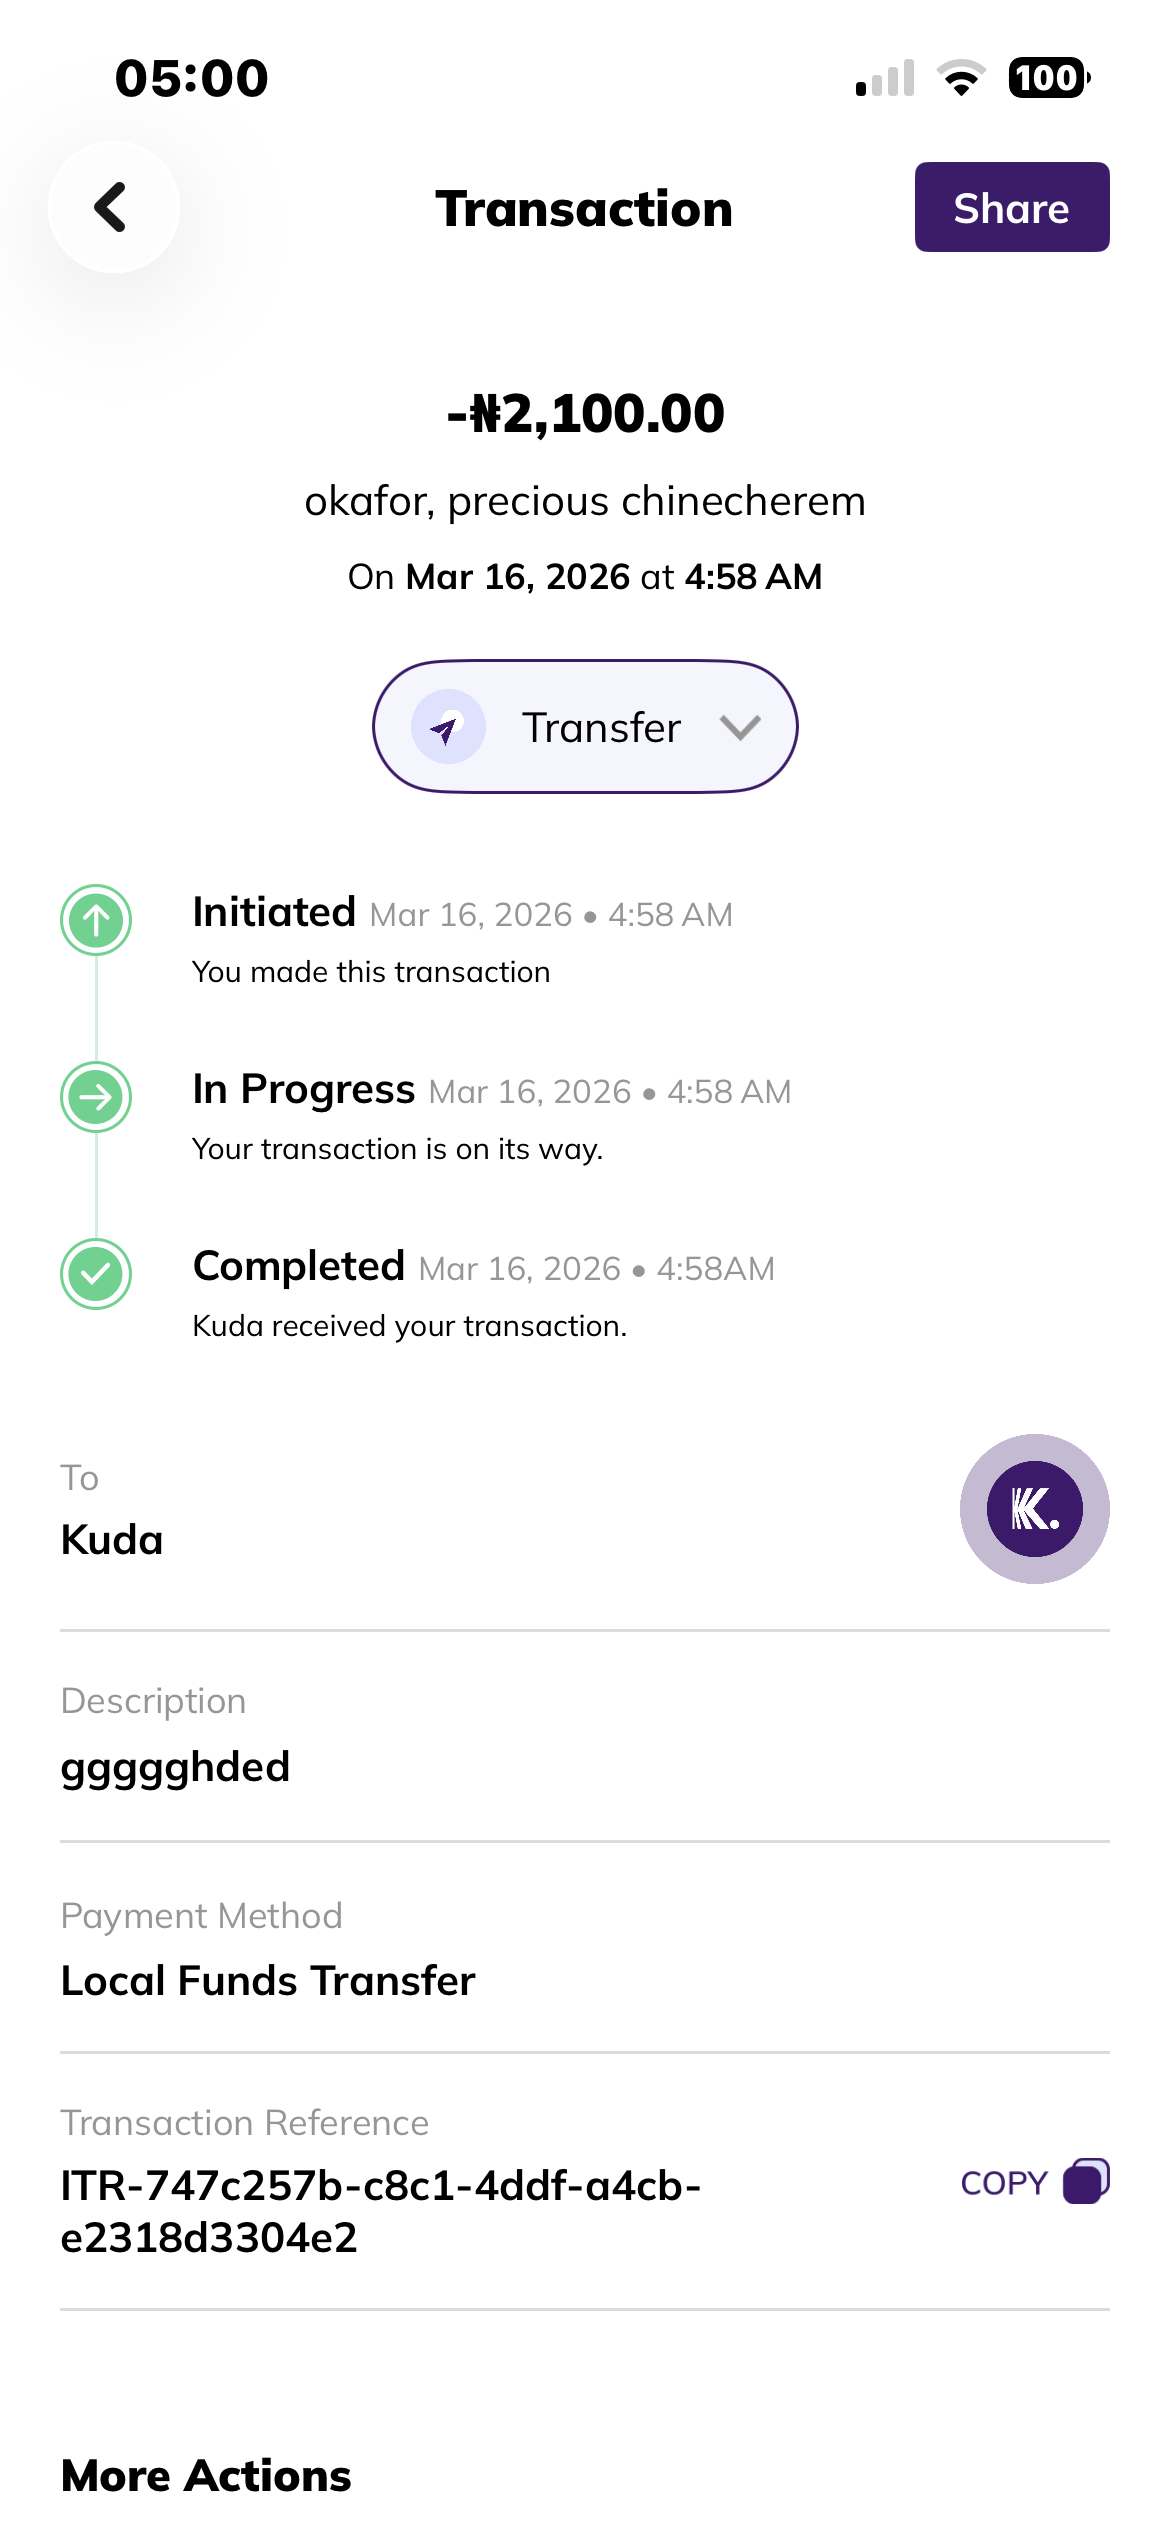1170x2532 pixels.
Task: Tap the back arrow button
Action: click(114, 207)
